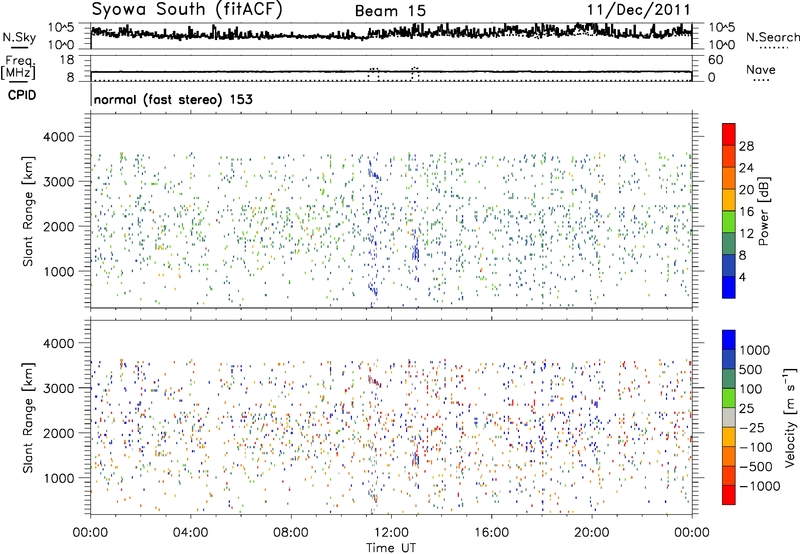Click 'normal (fast stereo) 153' text
This screenshot has height=554, width=800.
pos(173,99)
